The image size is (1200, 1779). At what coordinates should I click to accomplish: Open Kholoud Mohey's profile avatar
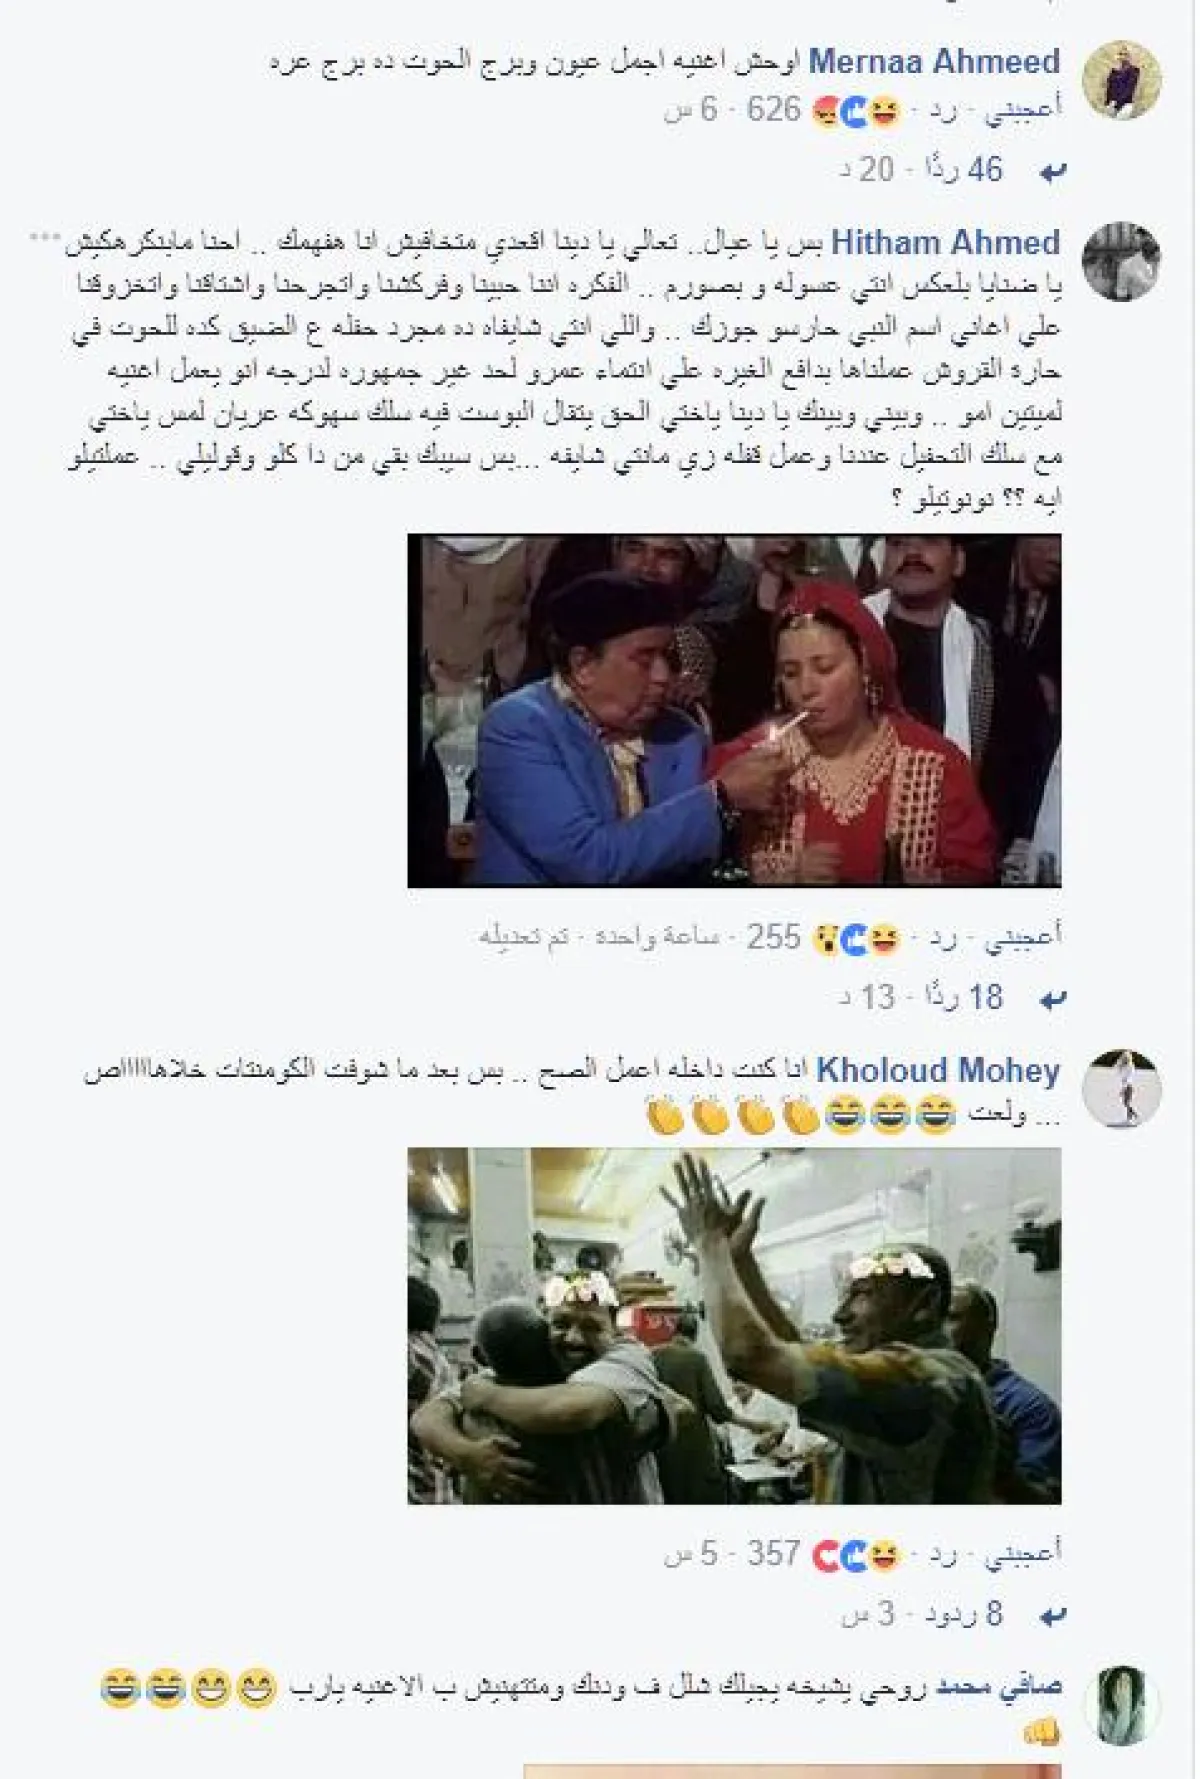(1121, 1088)
